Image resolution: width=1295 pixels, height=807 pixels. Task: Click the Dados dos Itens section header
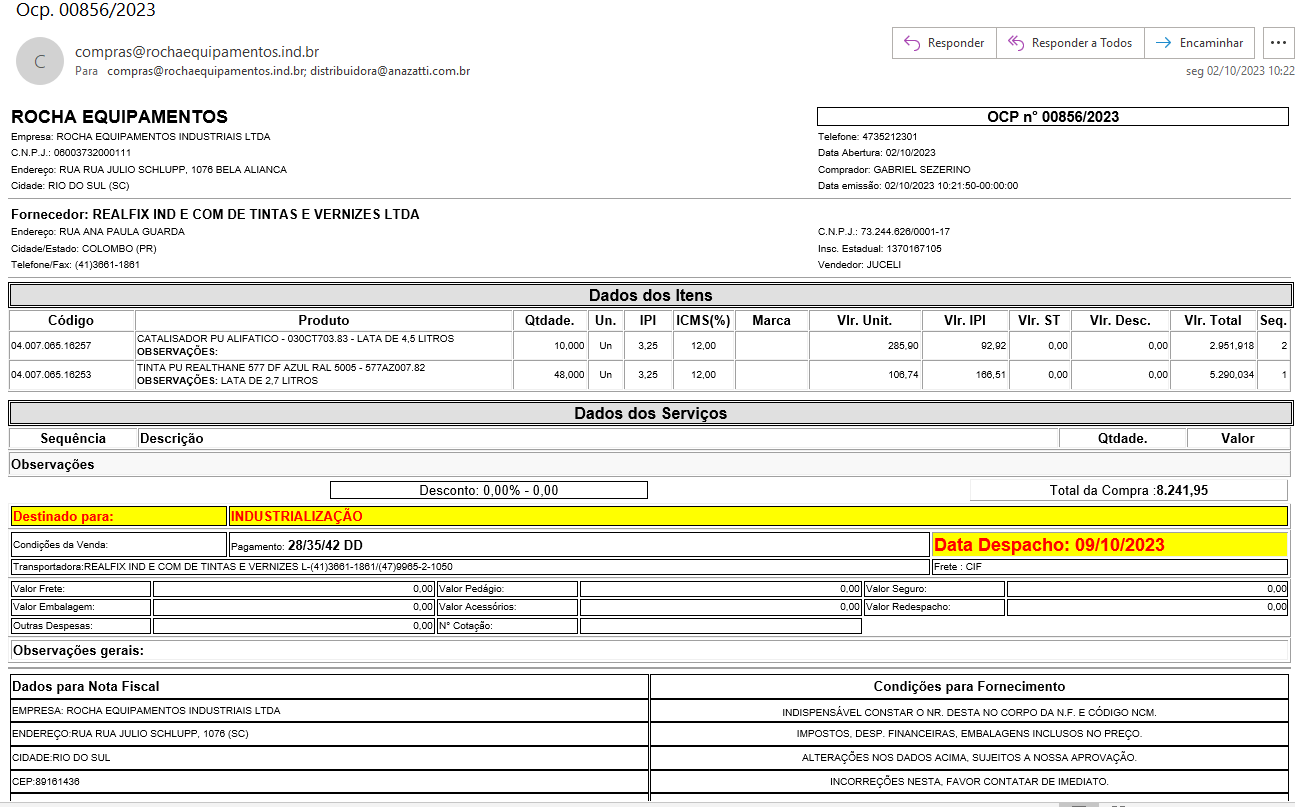click(x=649, y=295)
